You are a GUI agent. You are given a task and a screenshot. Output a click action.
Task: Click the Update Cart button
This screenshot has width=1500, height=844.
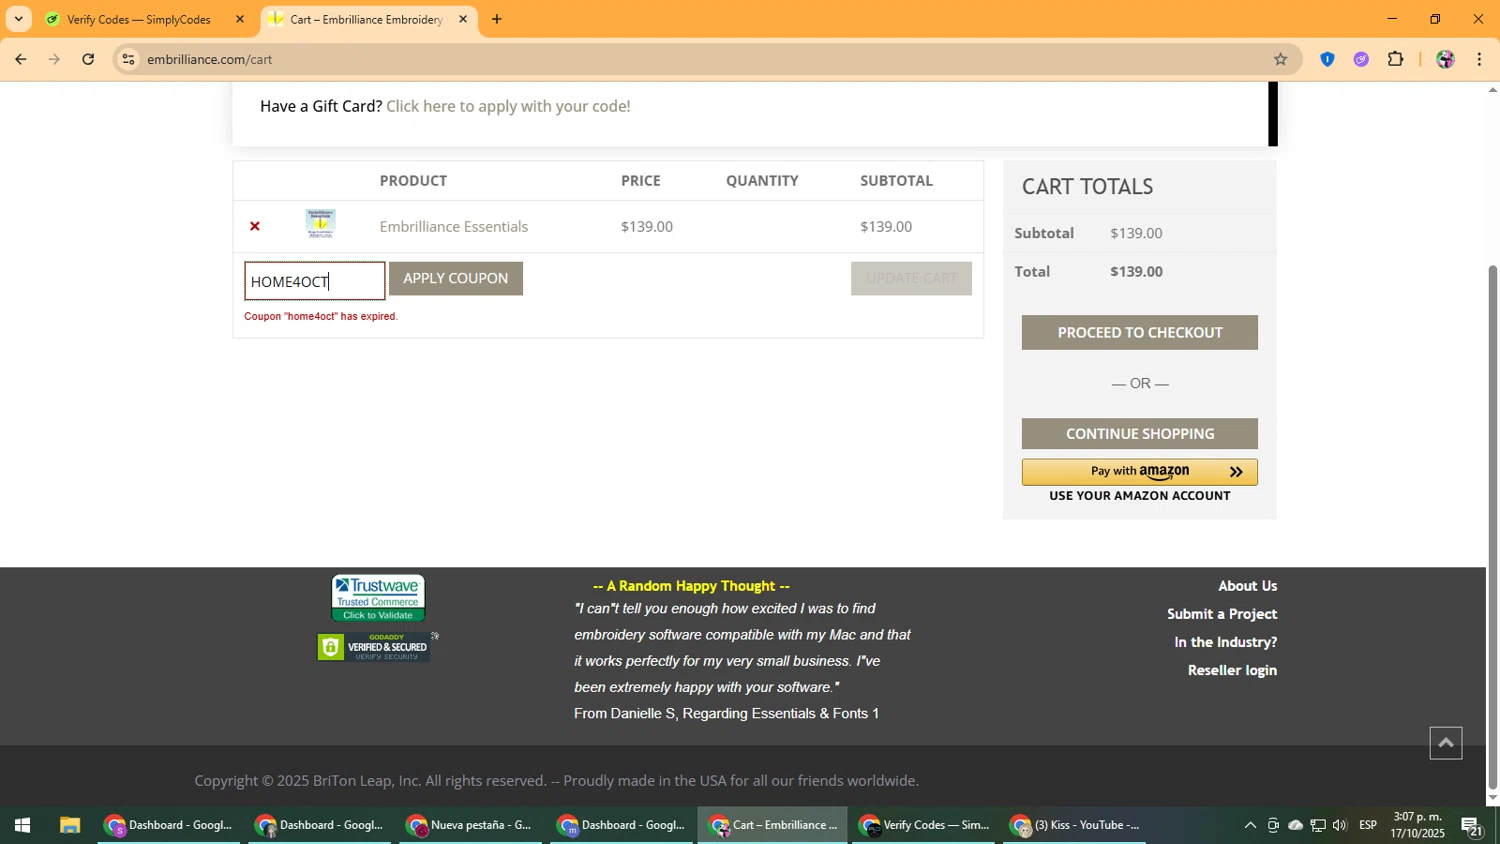(911, 278)
